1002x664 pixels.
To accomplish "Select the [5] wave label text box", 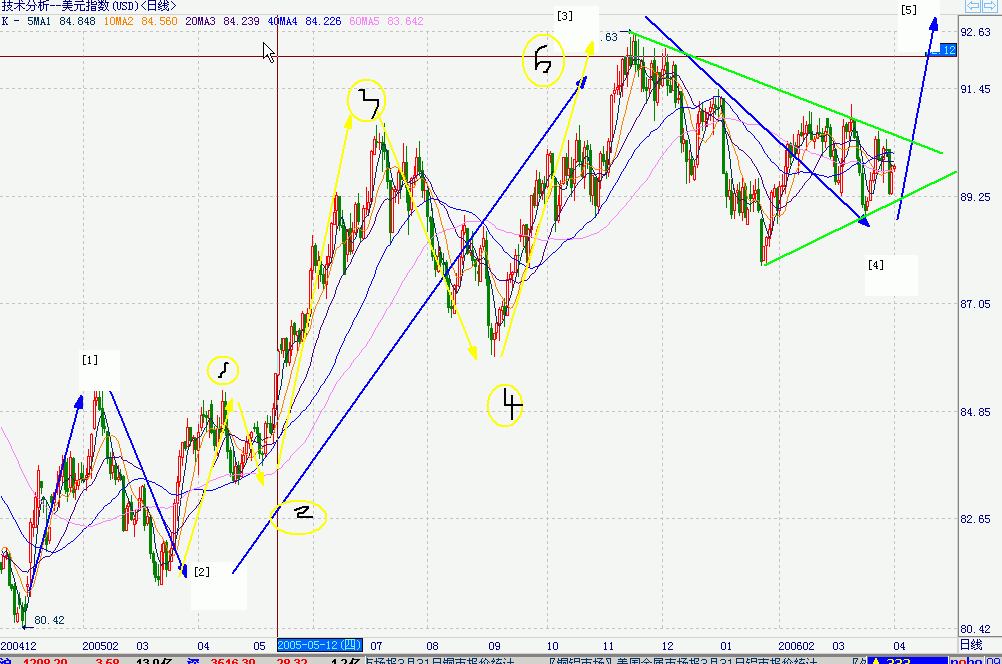I will pyautogui.click(x=918, y=26).
